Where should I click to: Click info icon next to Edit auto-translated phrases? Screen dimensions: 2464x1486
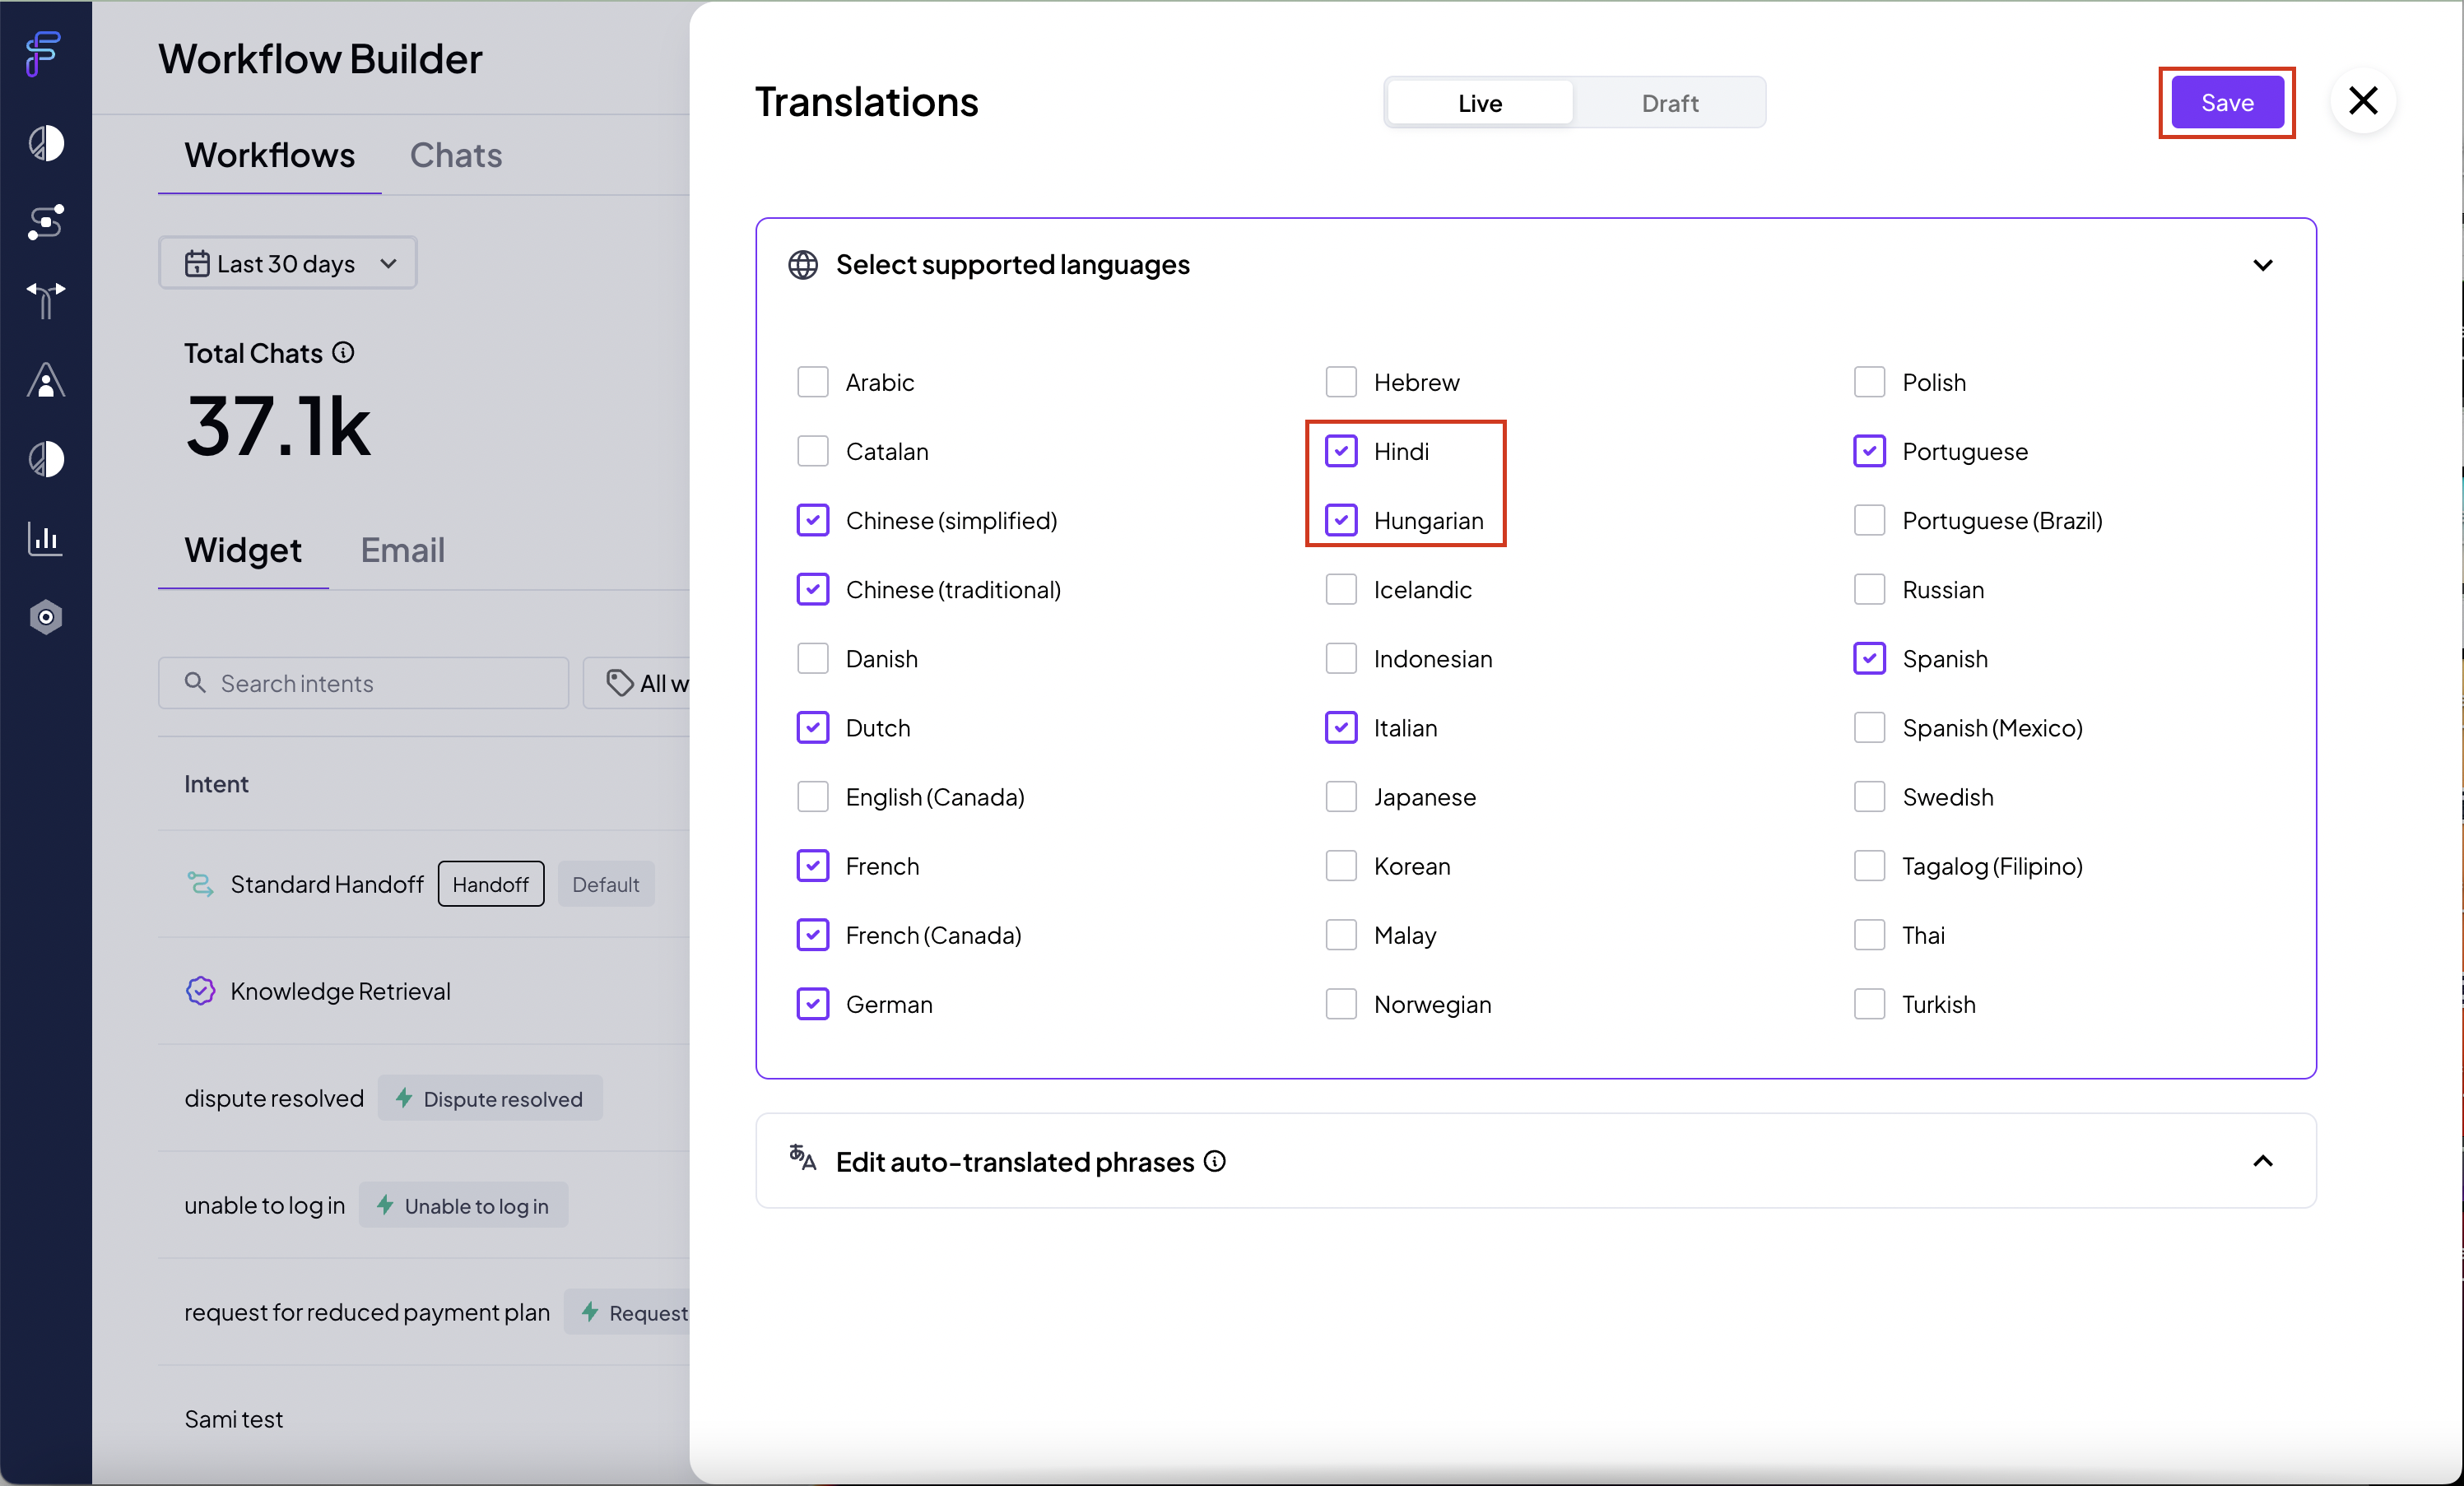click(x=1215, y=1161)
